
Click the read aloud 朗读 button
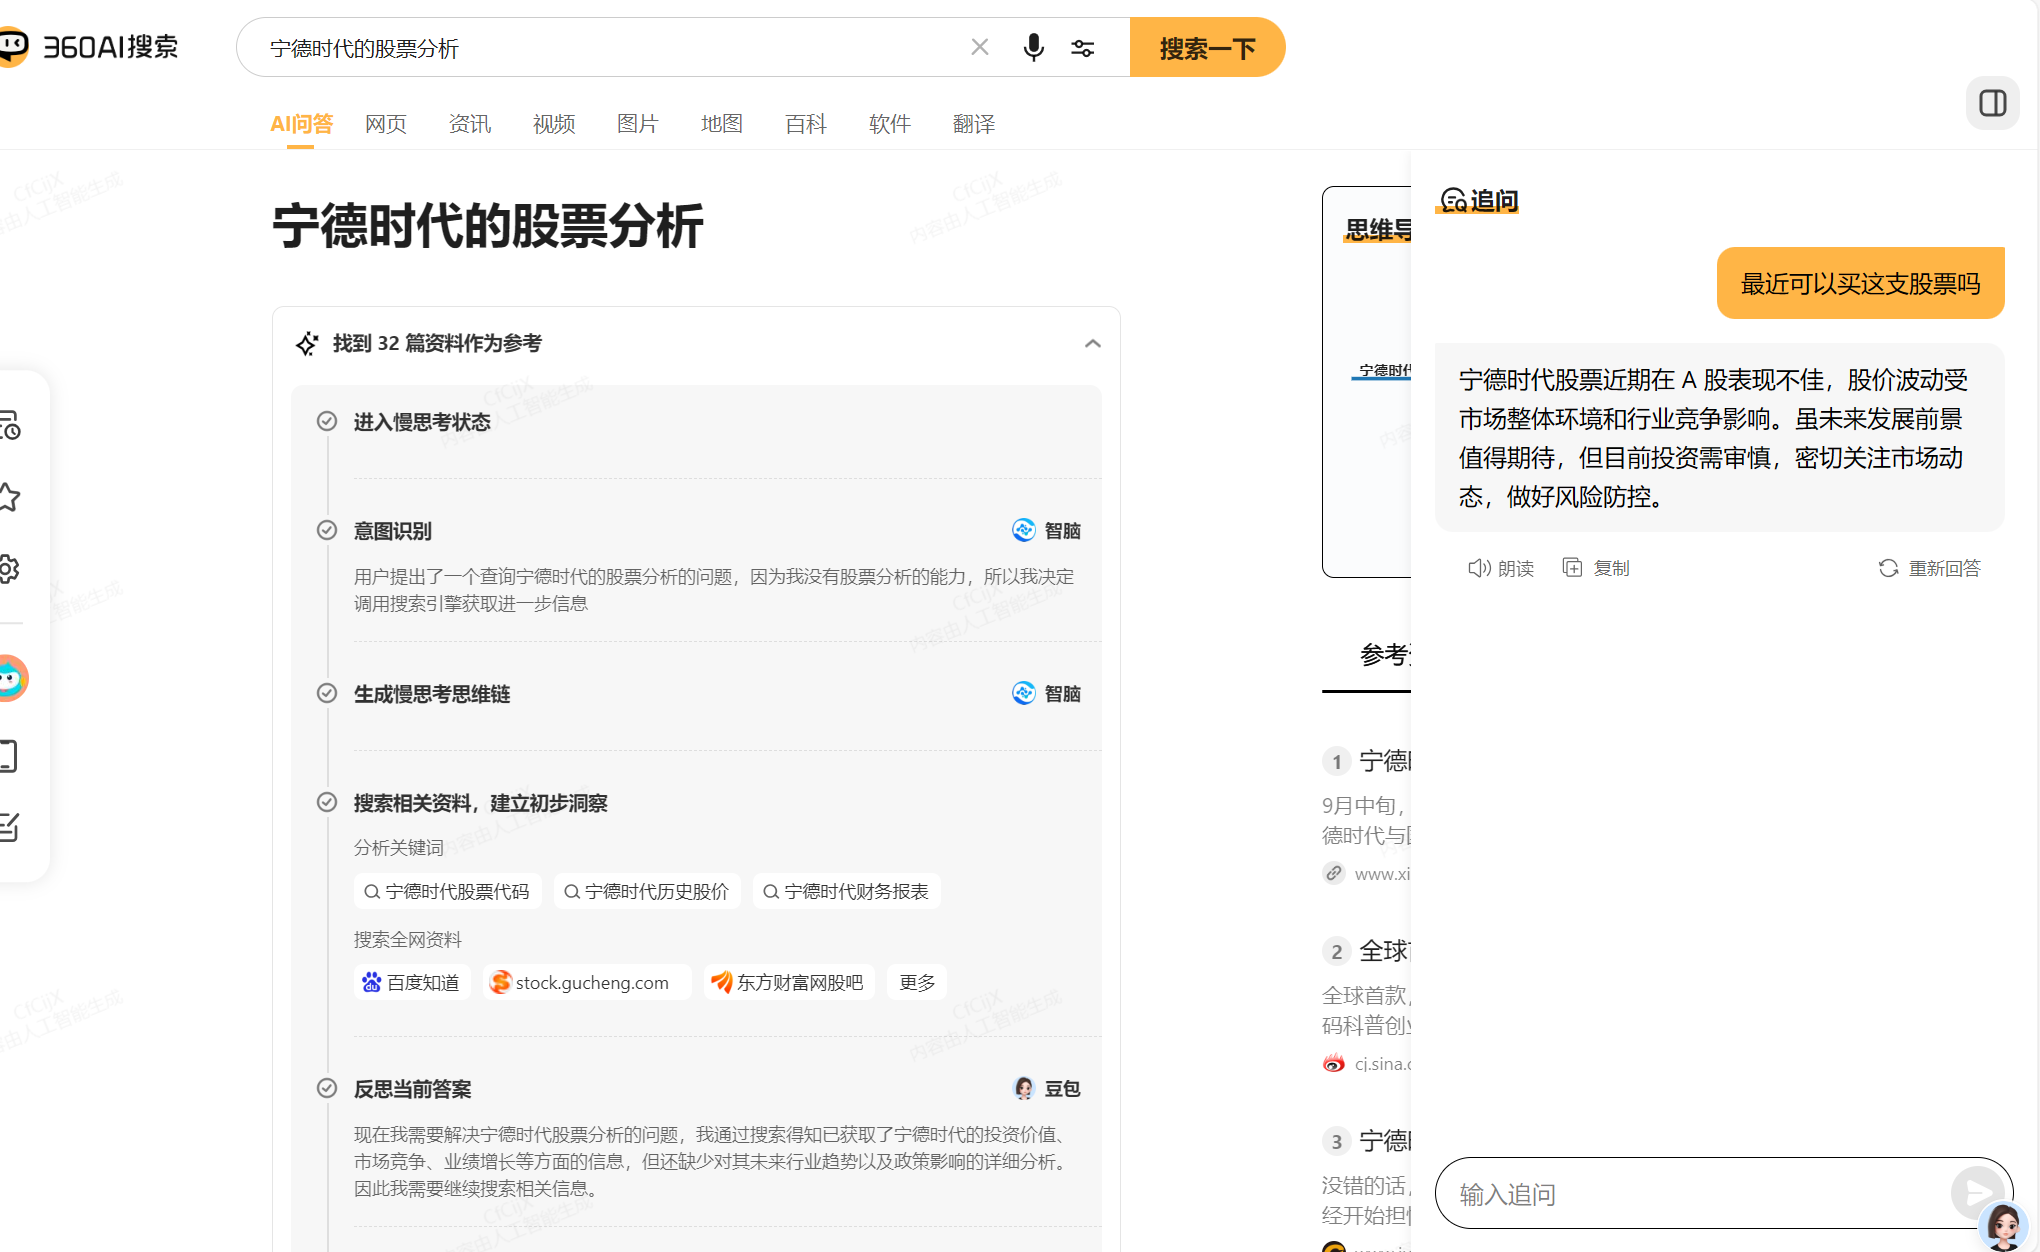pyautogui.click(x=1501, y=568)
